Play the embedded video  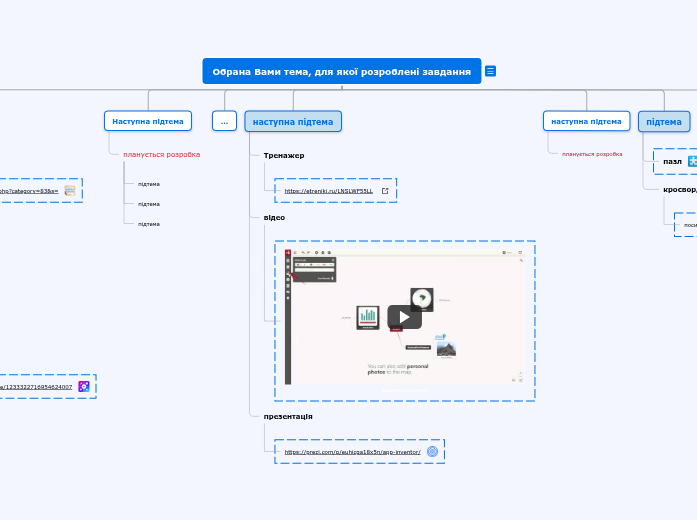404,317
